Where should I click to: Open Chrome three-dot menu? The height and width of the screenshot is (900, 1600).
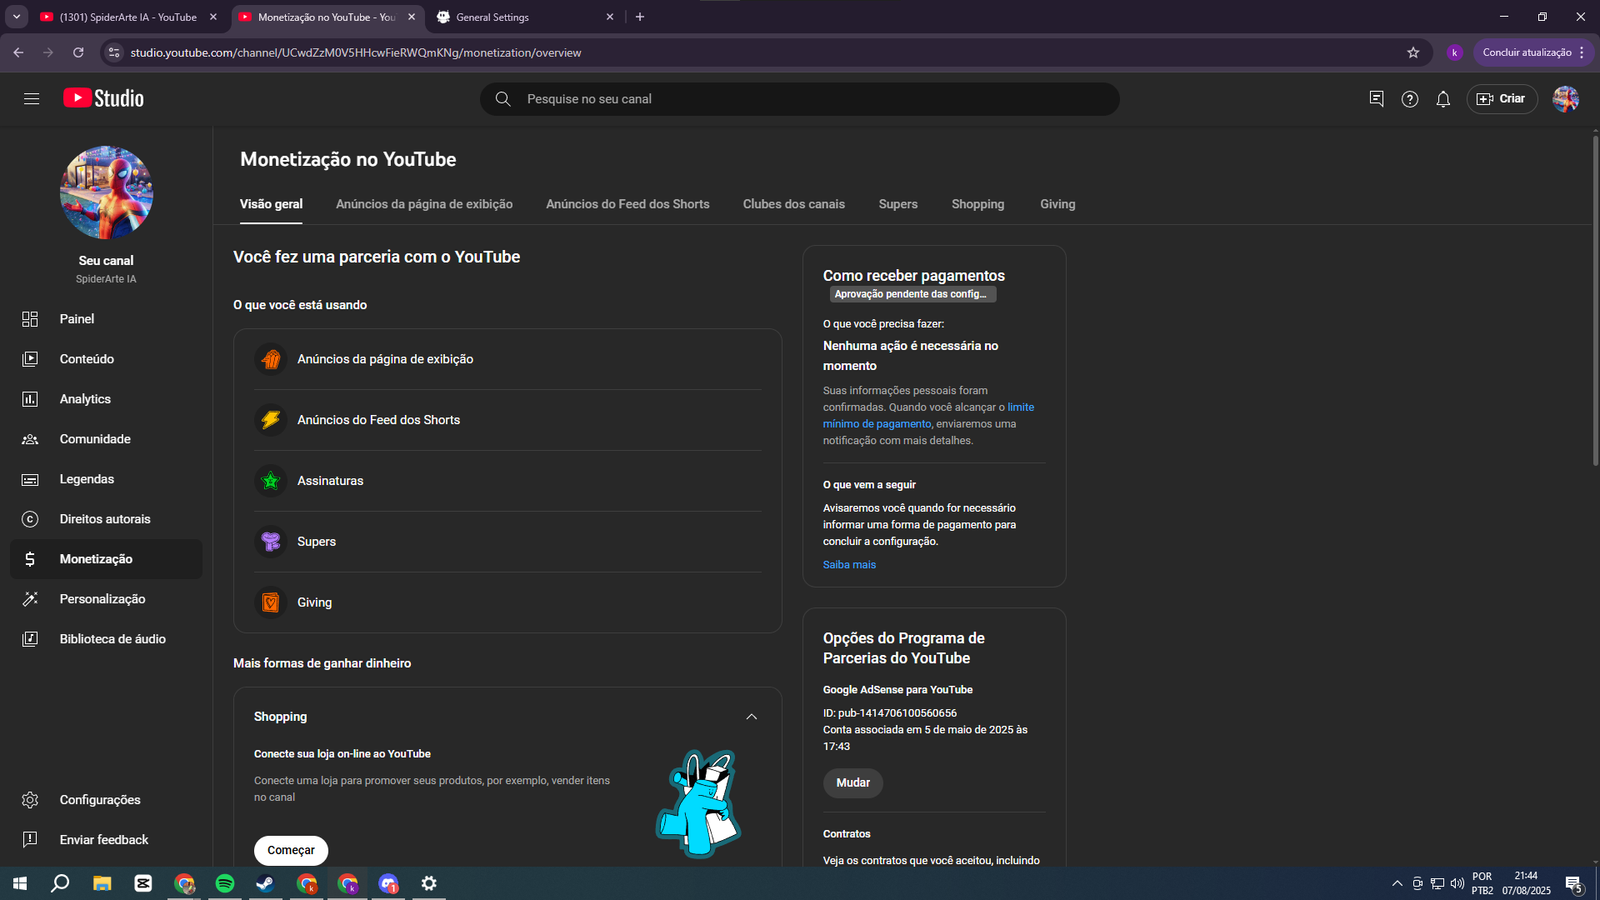[1582, 53]
